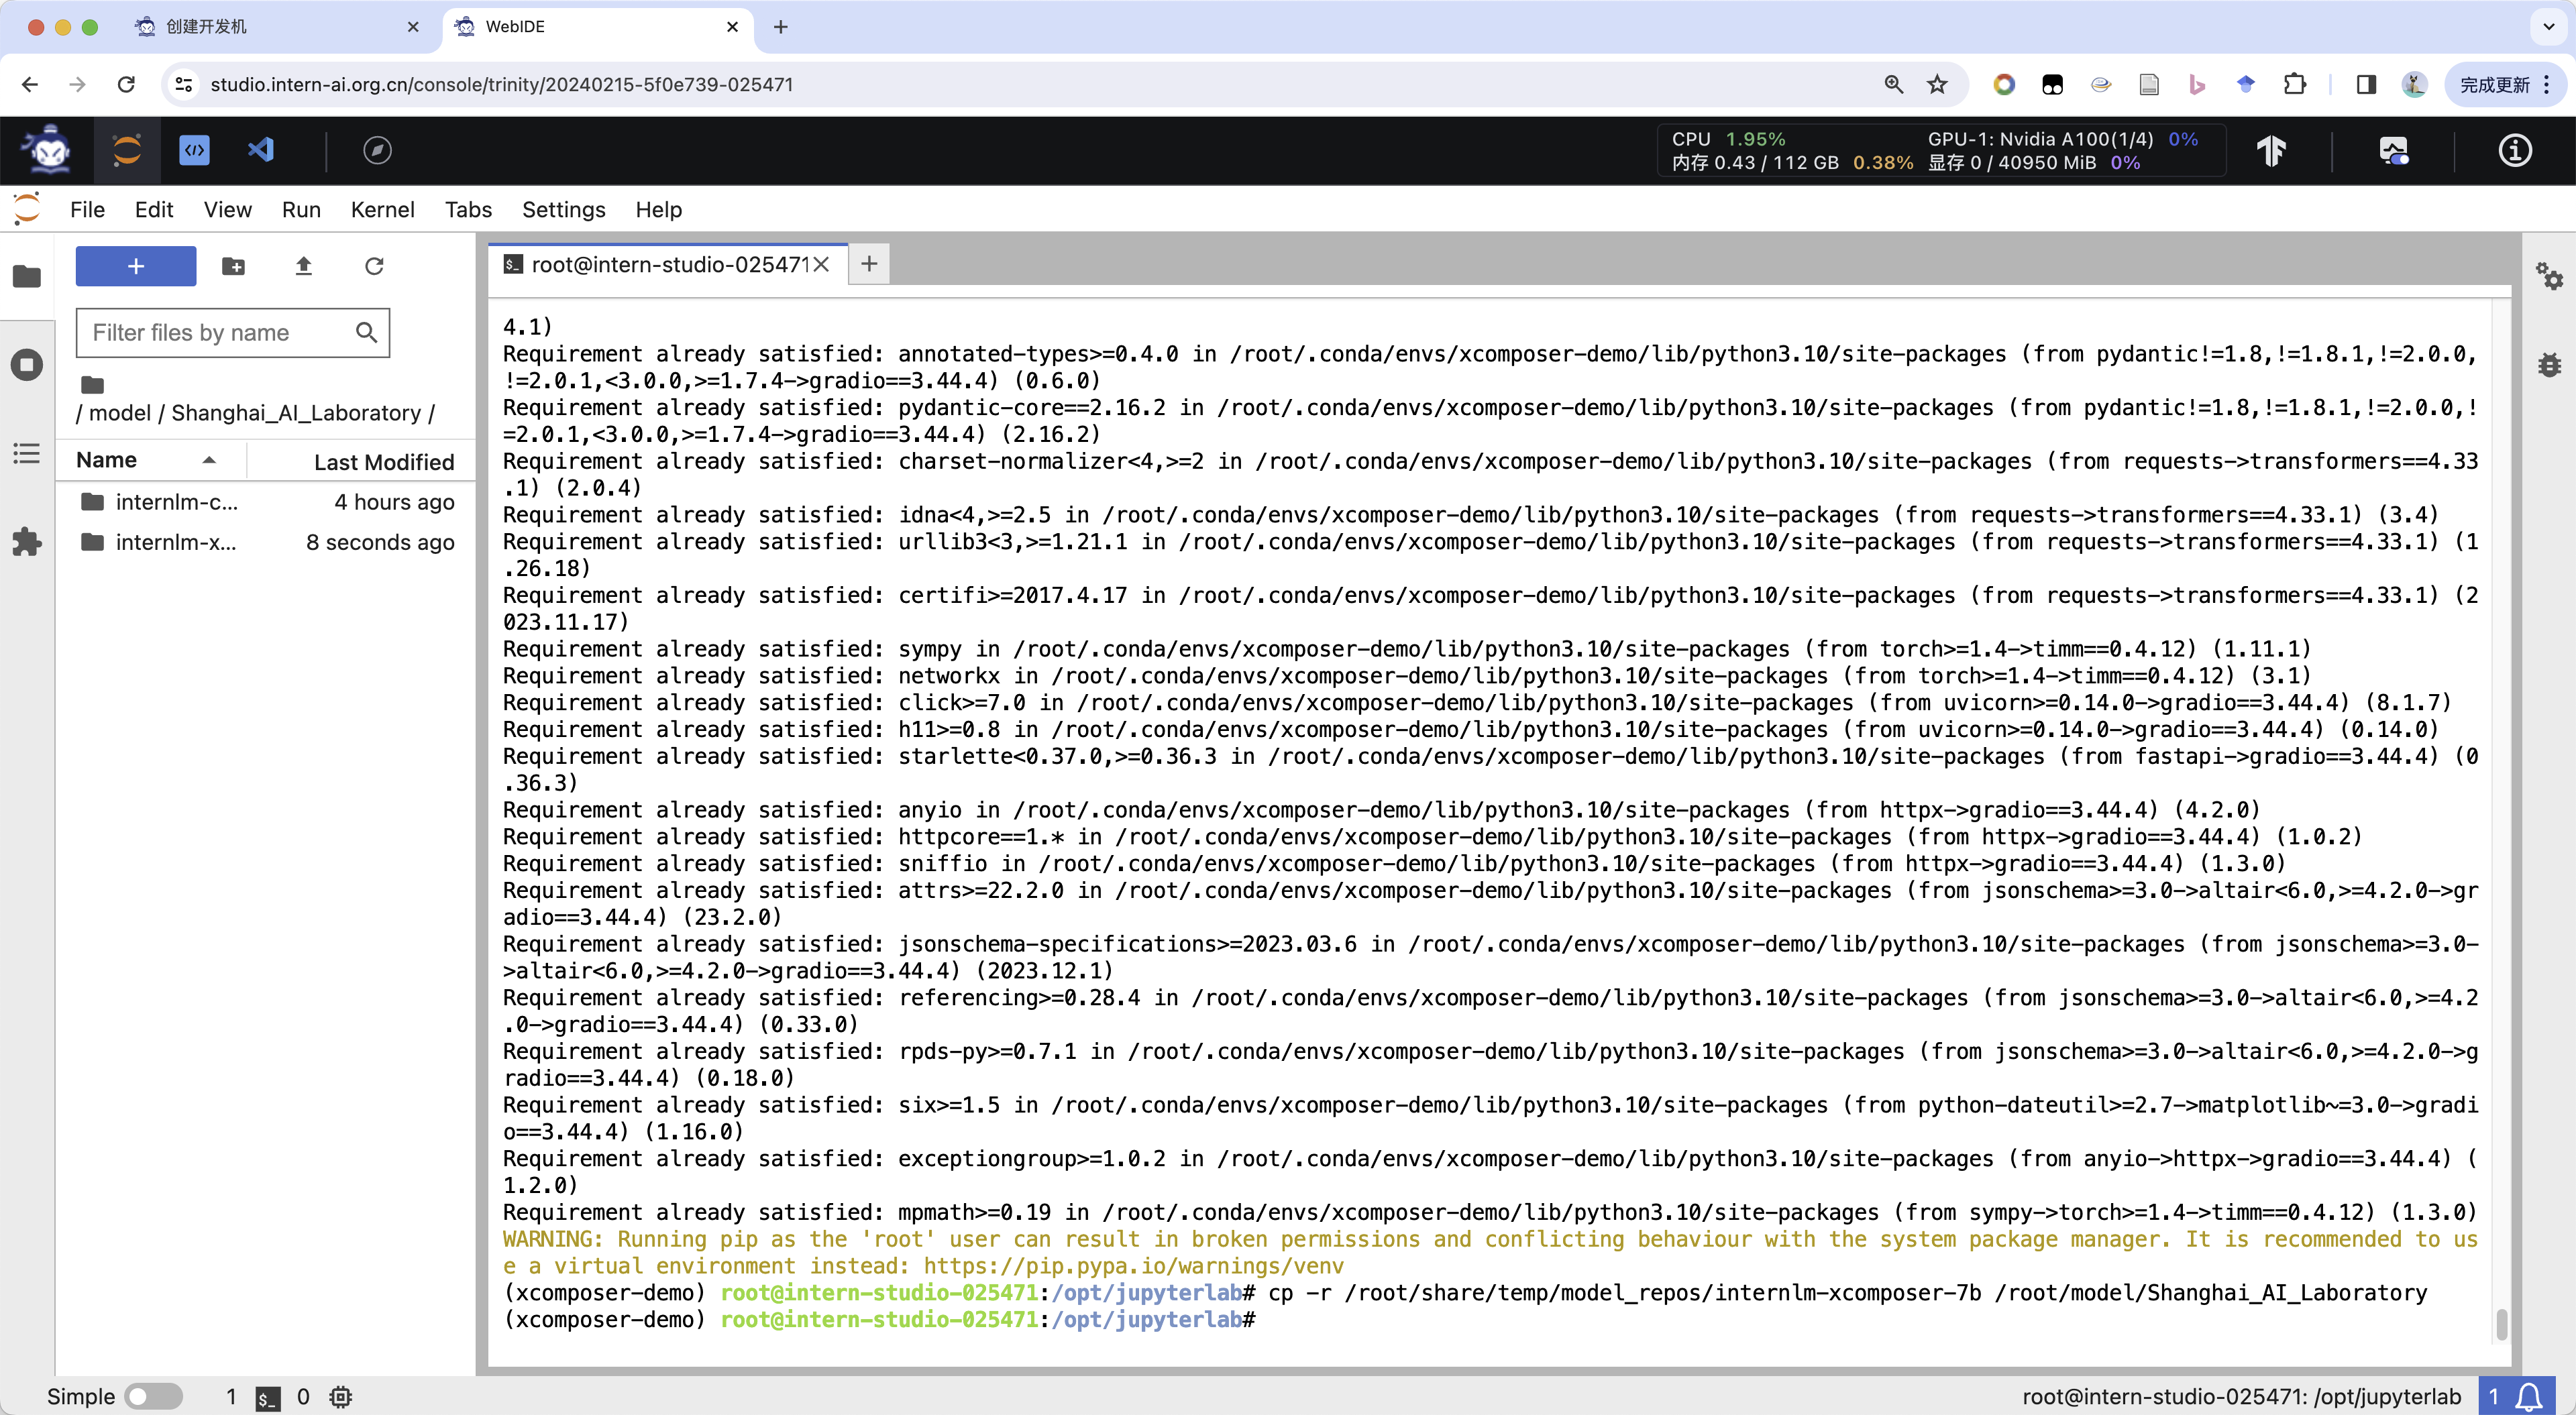Viewport: 2576px width, 1415px height.
Task: Click the blue new launcher button
Action: pyautogui.click(x=136, y=266)
